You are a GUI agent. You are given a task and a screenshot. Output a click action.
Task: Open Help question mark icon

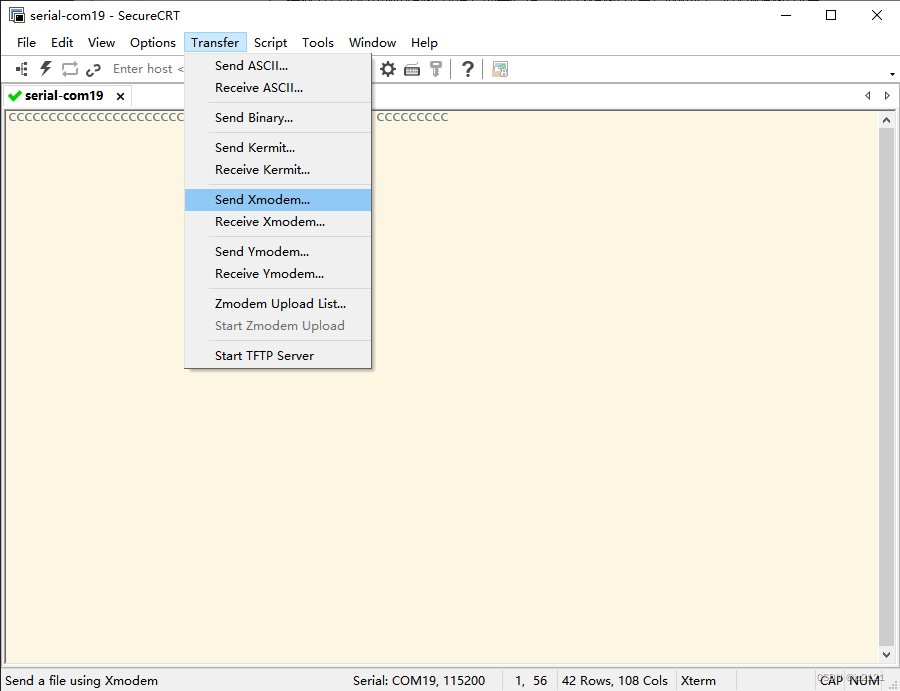point(467,69)
